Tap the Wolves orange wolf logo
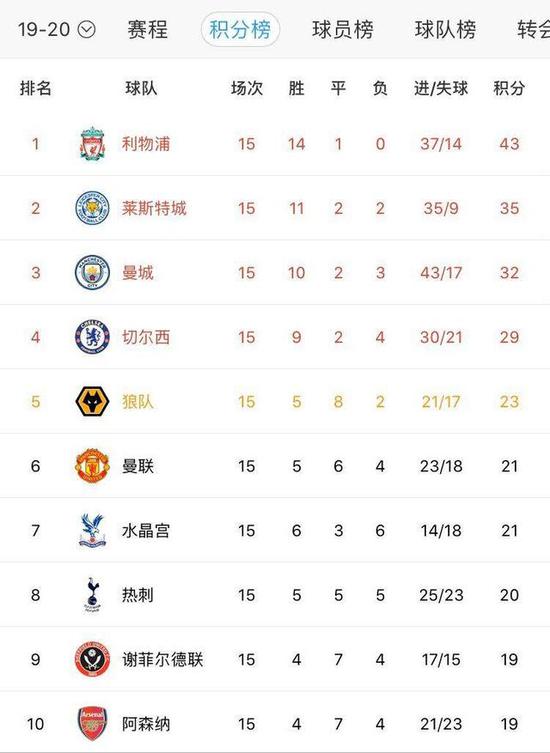550x753 pixels. [92, 401]
